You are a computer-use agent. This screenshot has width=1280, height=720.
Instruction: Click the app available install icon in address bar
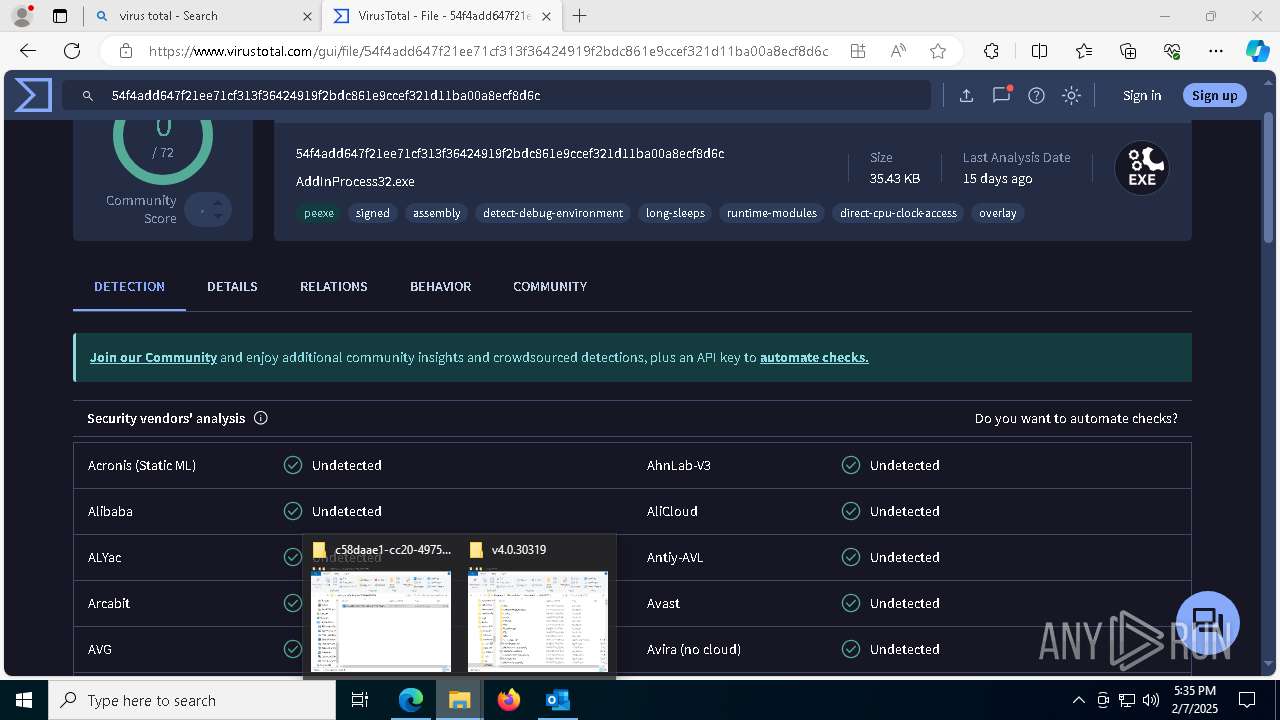pos(858,51)
